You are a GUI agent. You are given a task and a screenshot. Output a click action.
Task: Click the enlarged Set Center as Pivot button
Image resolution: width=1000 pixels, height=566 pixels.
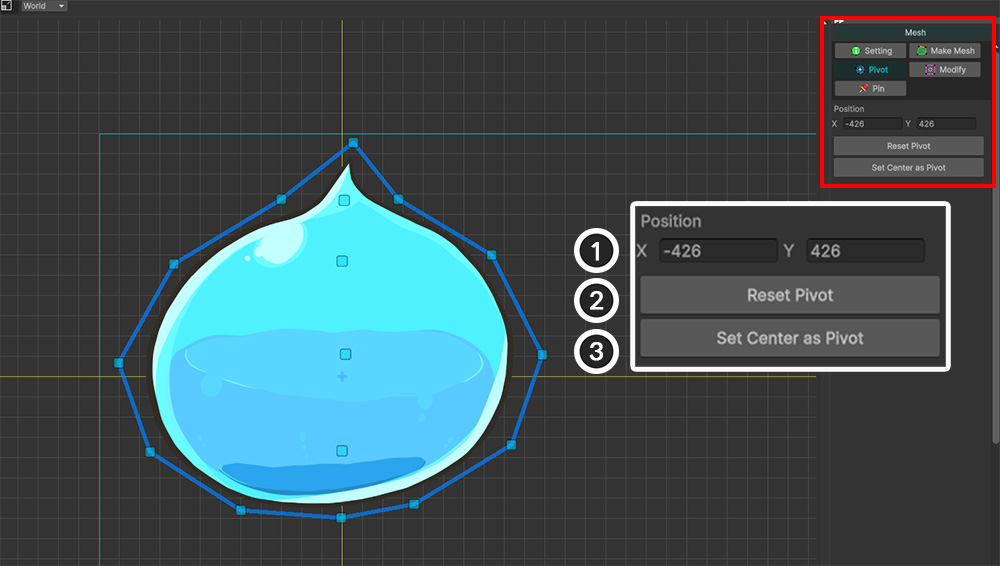(789, 338)
